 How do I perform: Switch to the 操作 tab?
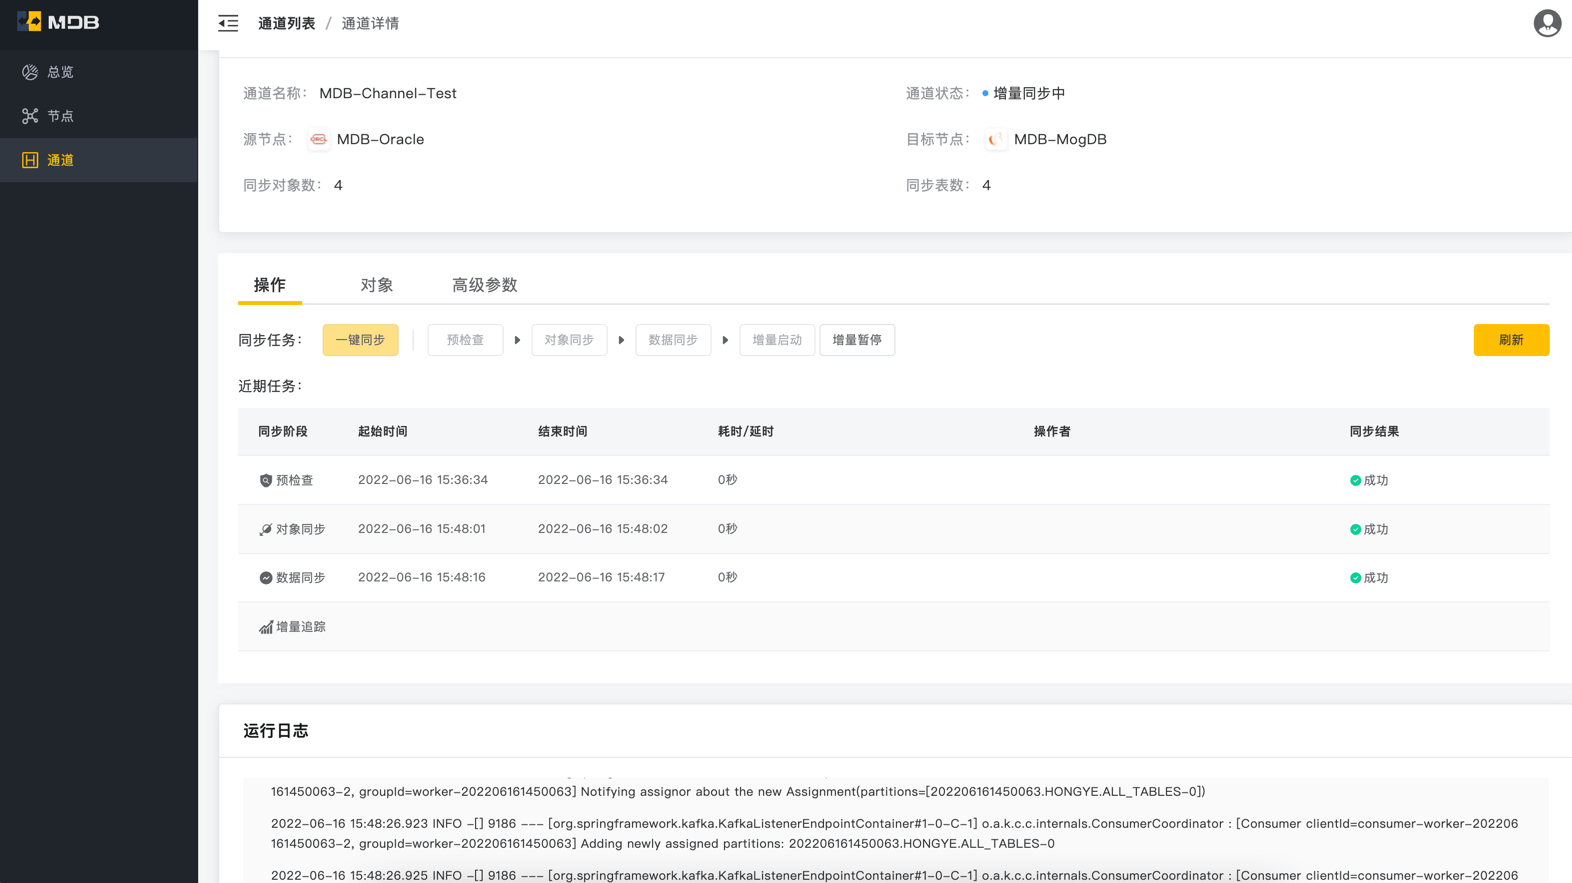[270, 285]
